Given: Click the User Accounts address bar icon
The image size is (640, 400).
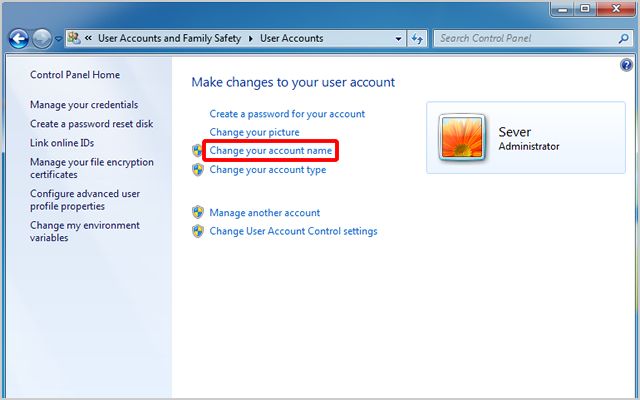Looking at the screenshot, I should (75, 39).
